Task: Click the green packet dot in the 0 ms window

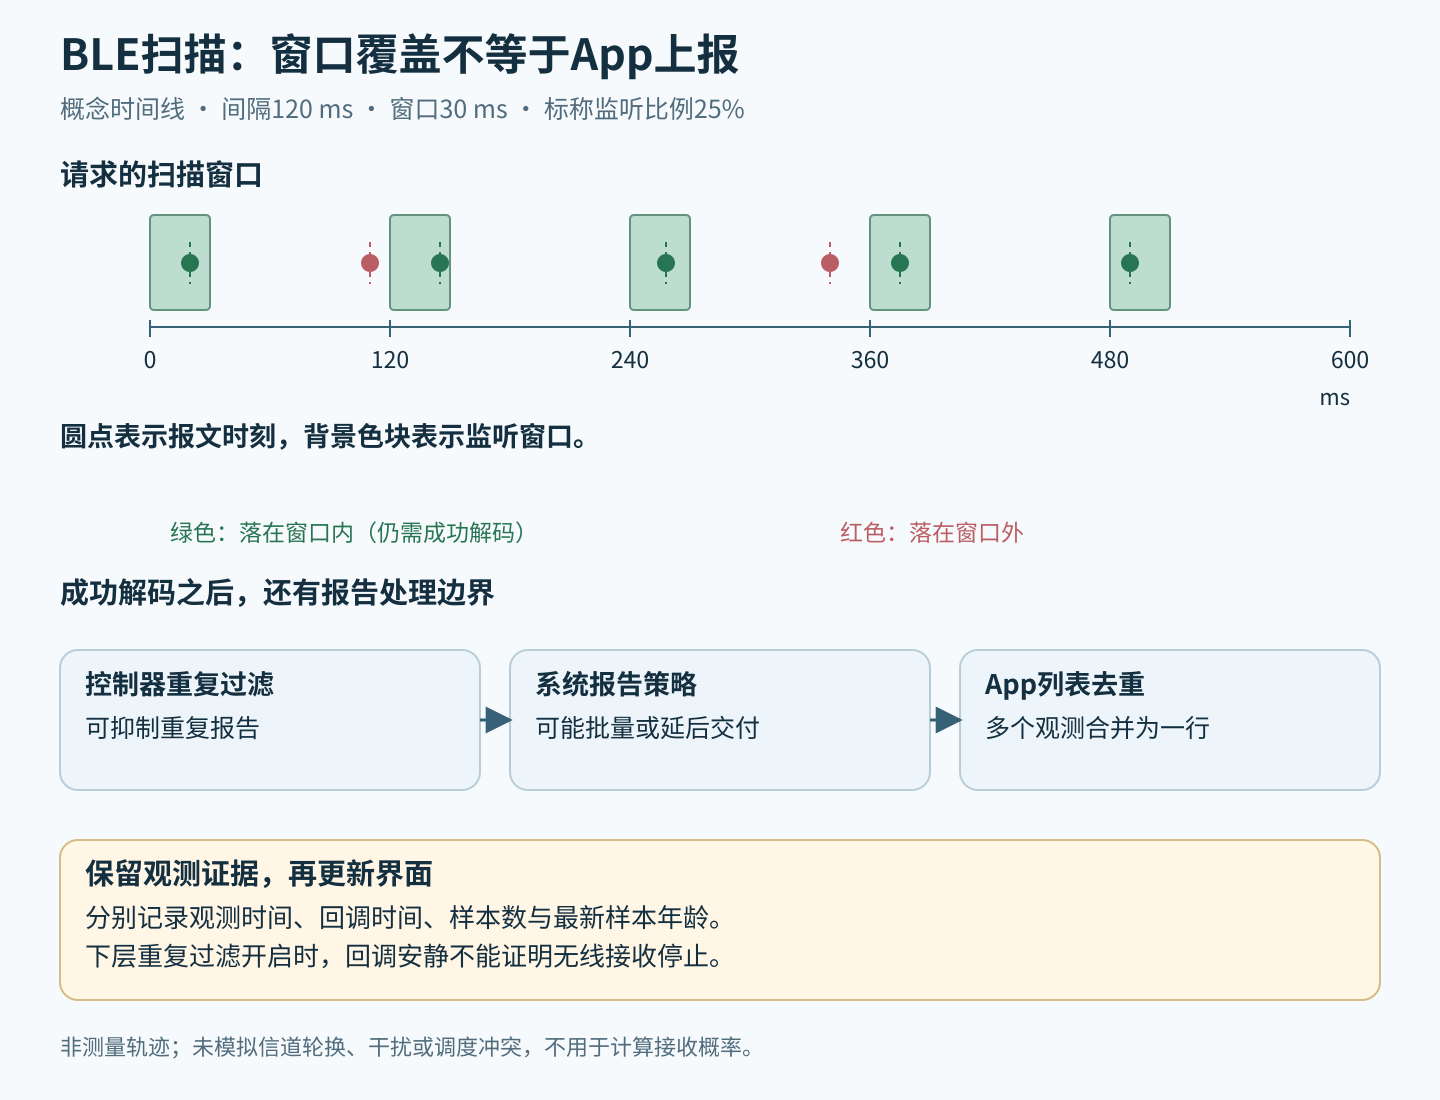Action: pos(190,263)
